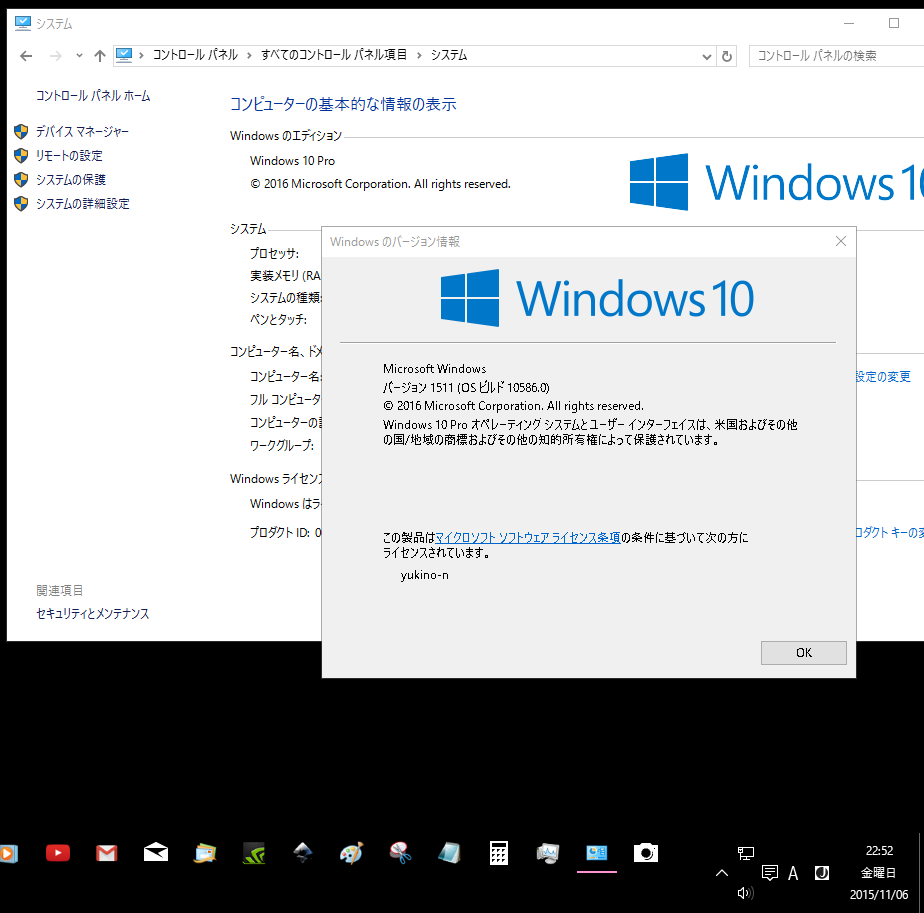Screen dimensions: 924x913
Task: Expand the chevron before 'システム' breadcrumb
Action: point(419,55)
